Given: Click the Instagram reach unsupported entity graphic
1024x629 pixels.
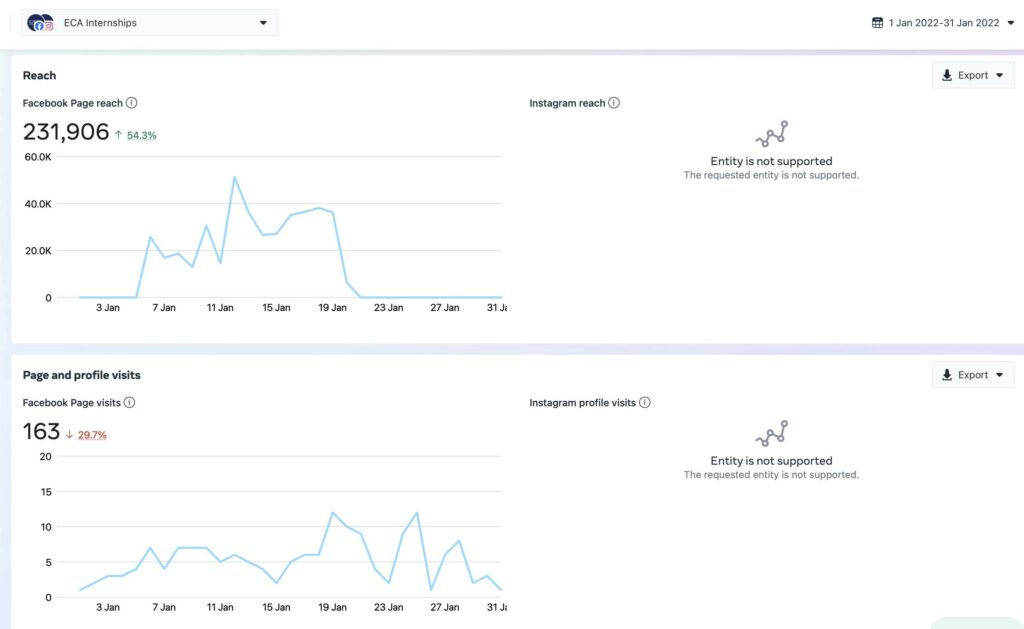Looking at the screenshot, I should pos(771,134).
